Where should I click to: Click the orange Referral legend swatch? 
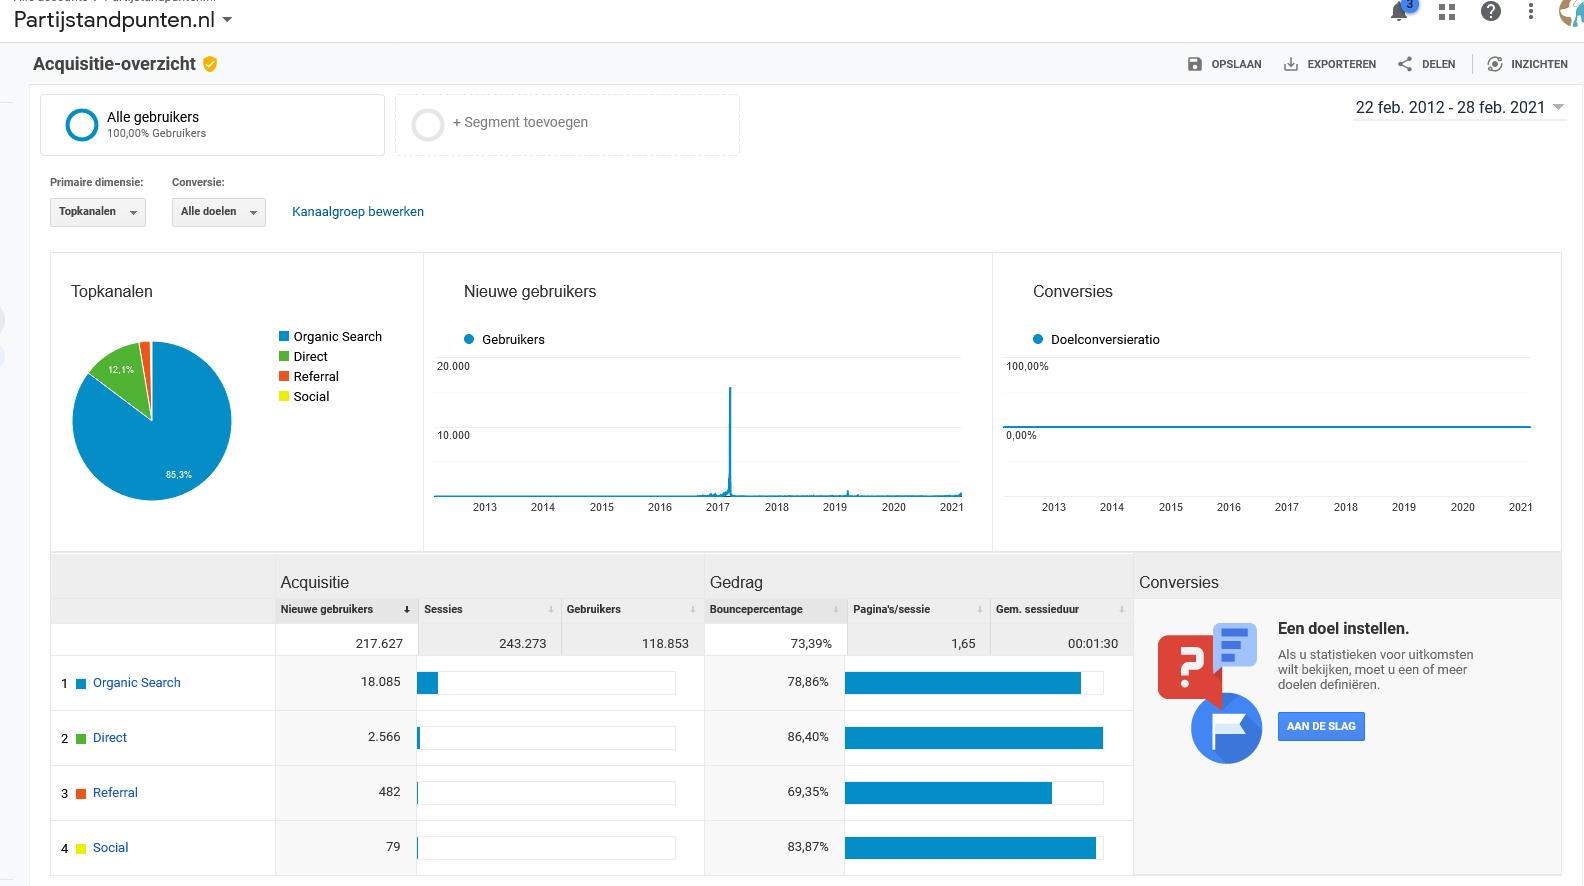click(284, 376)
